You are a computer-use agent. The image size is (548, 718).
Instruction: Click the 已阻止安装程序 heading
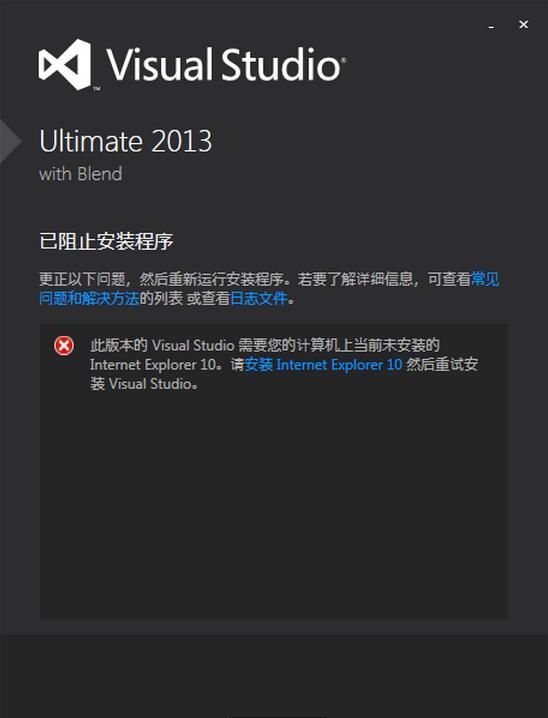106,241
